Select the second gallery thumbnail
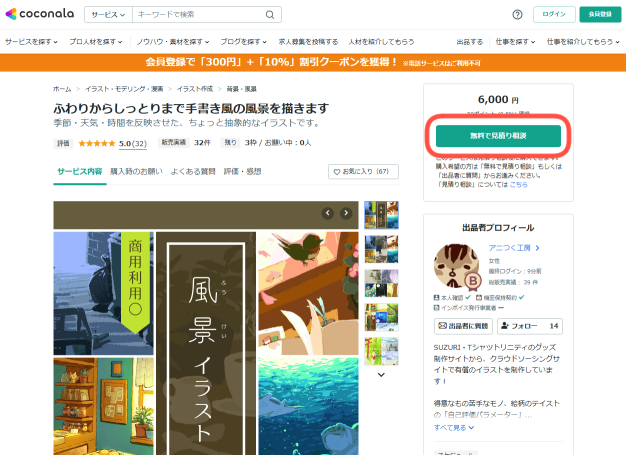 (x=381, y=249)
